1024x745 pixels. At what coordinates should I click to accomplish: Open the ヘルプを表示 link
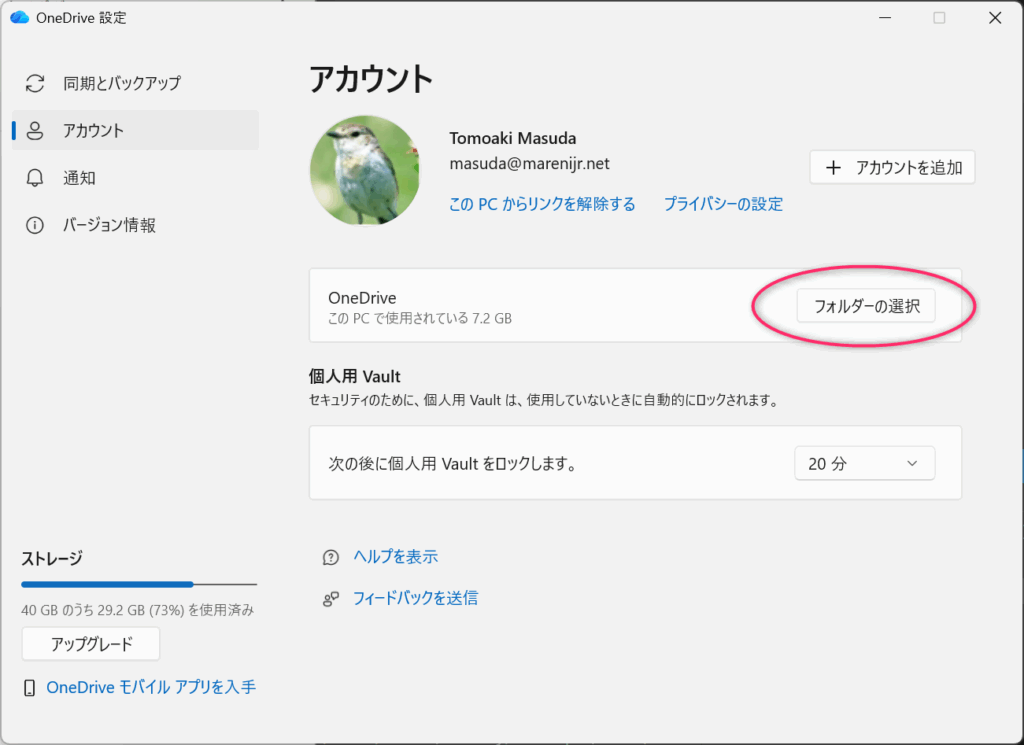[x=395, y=557]
